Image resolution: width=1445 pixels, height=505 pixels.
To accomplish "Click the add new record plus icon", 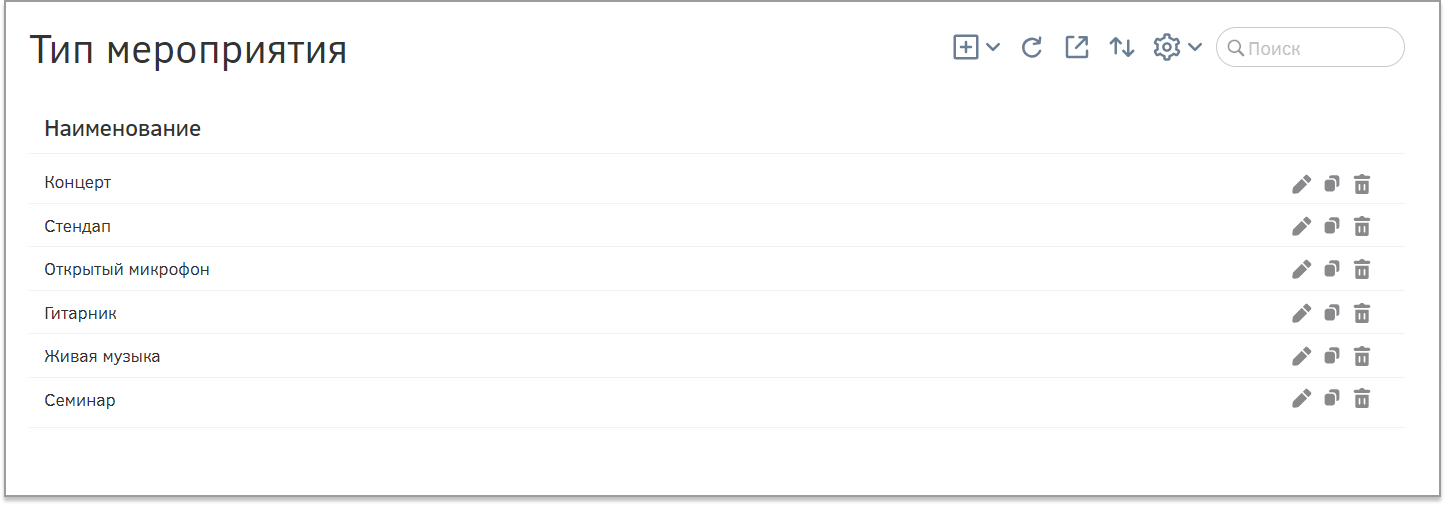I will point(965,47).
